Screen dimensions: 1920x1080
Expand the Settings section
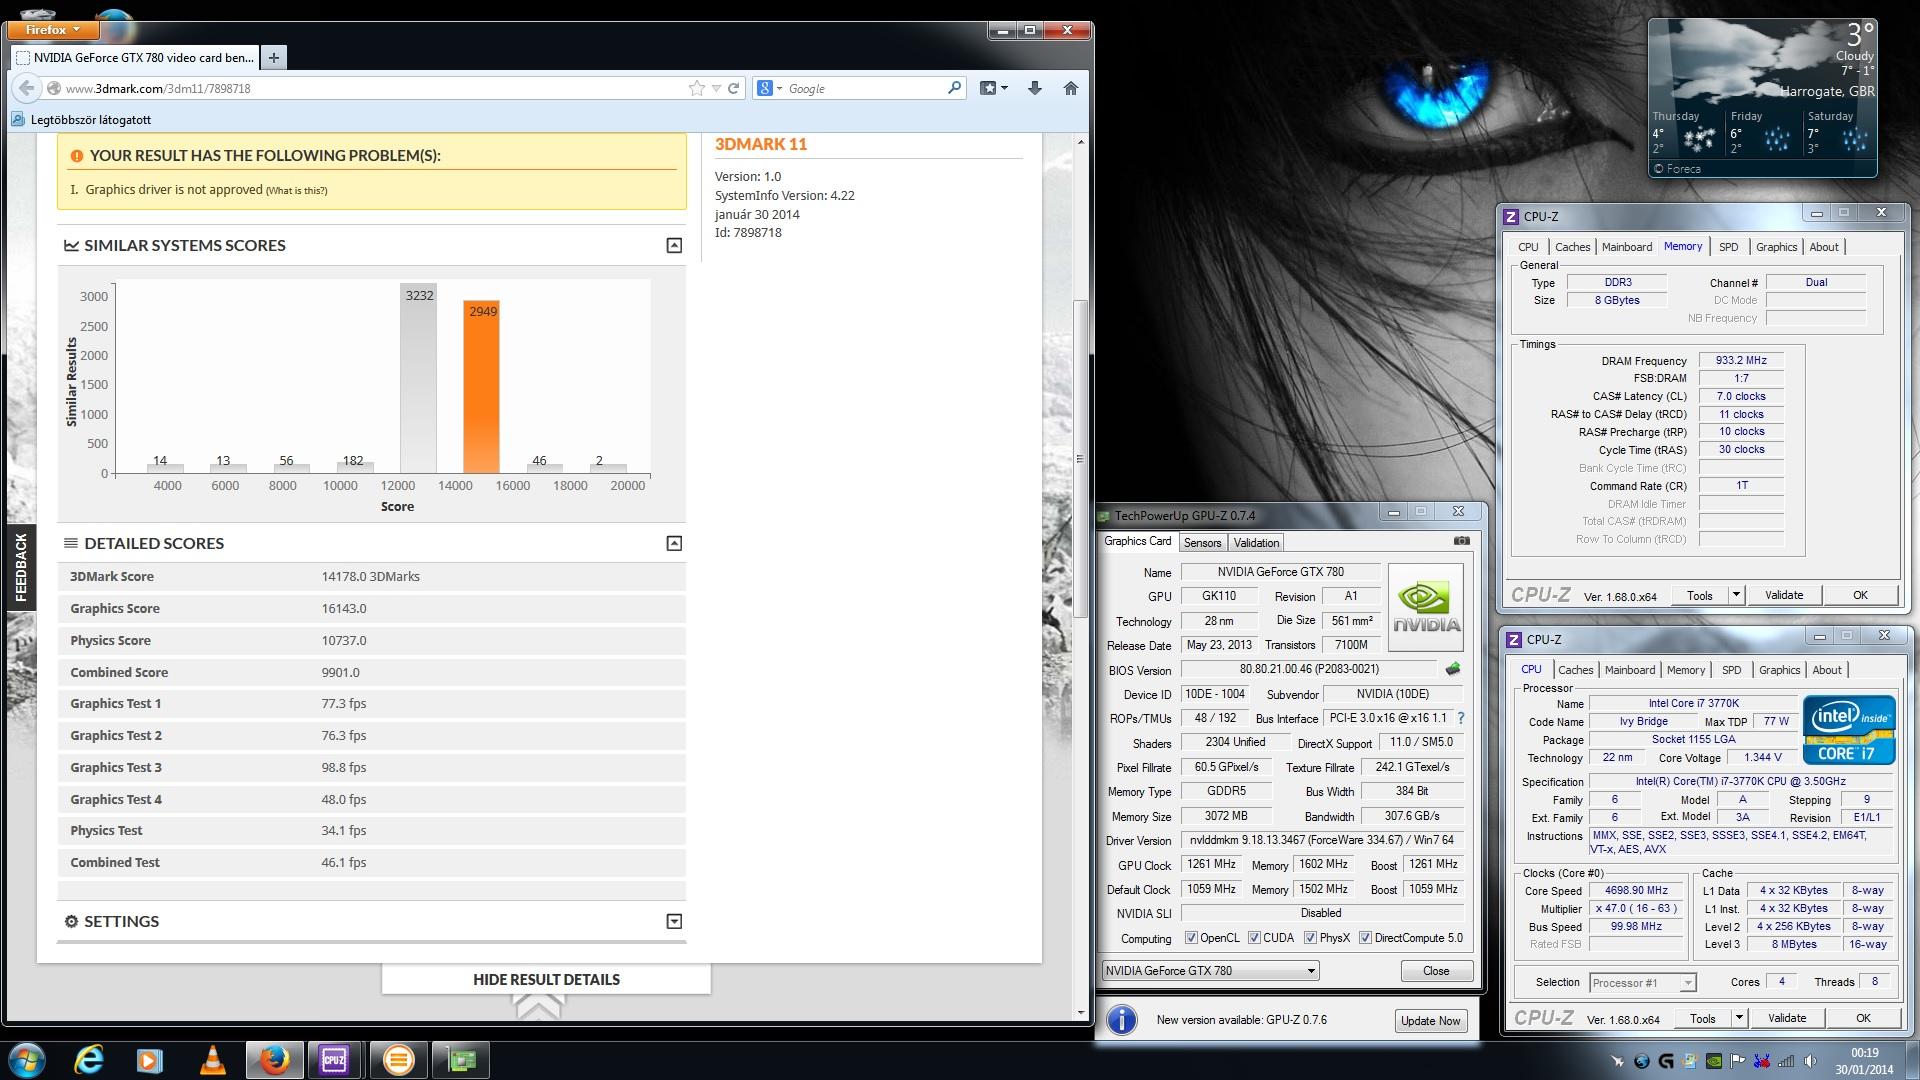click(x=674, y=921)
